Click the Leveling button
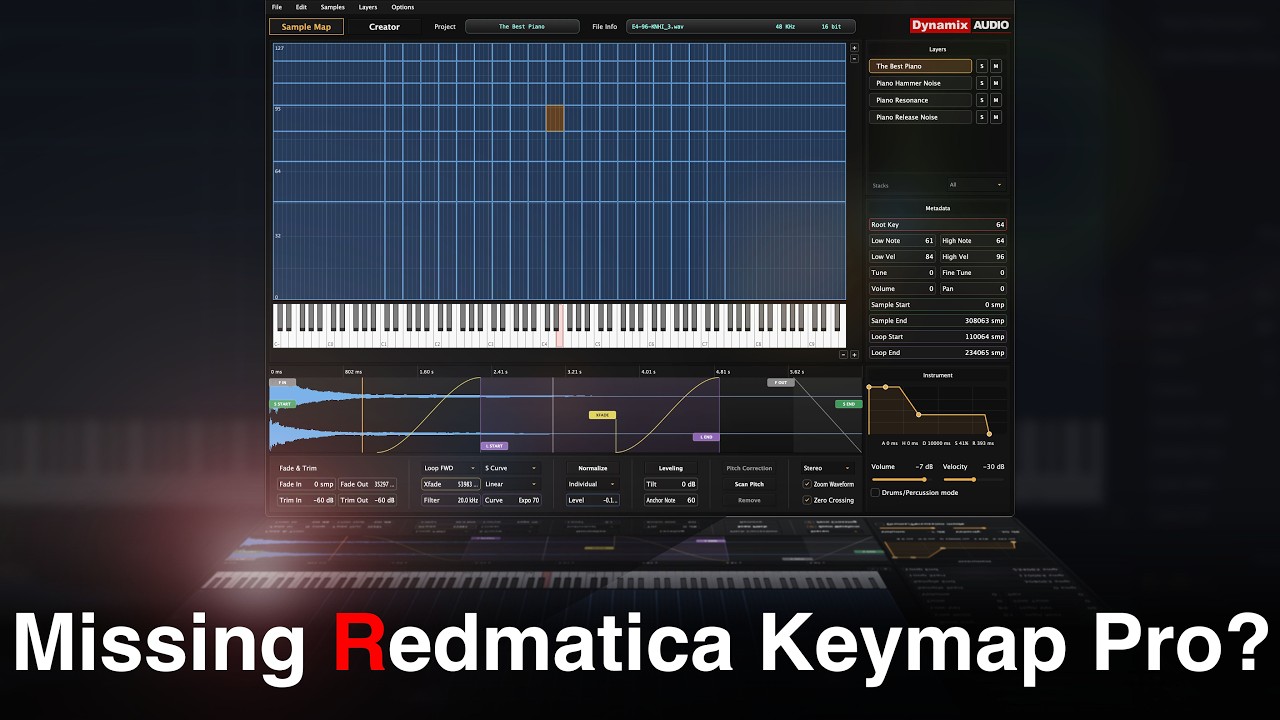Screen dimensions: 1280x720 tap(671, 468)
